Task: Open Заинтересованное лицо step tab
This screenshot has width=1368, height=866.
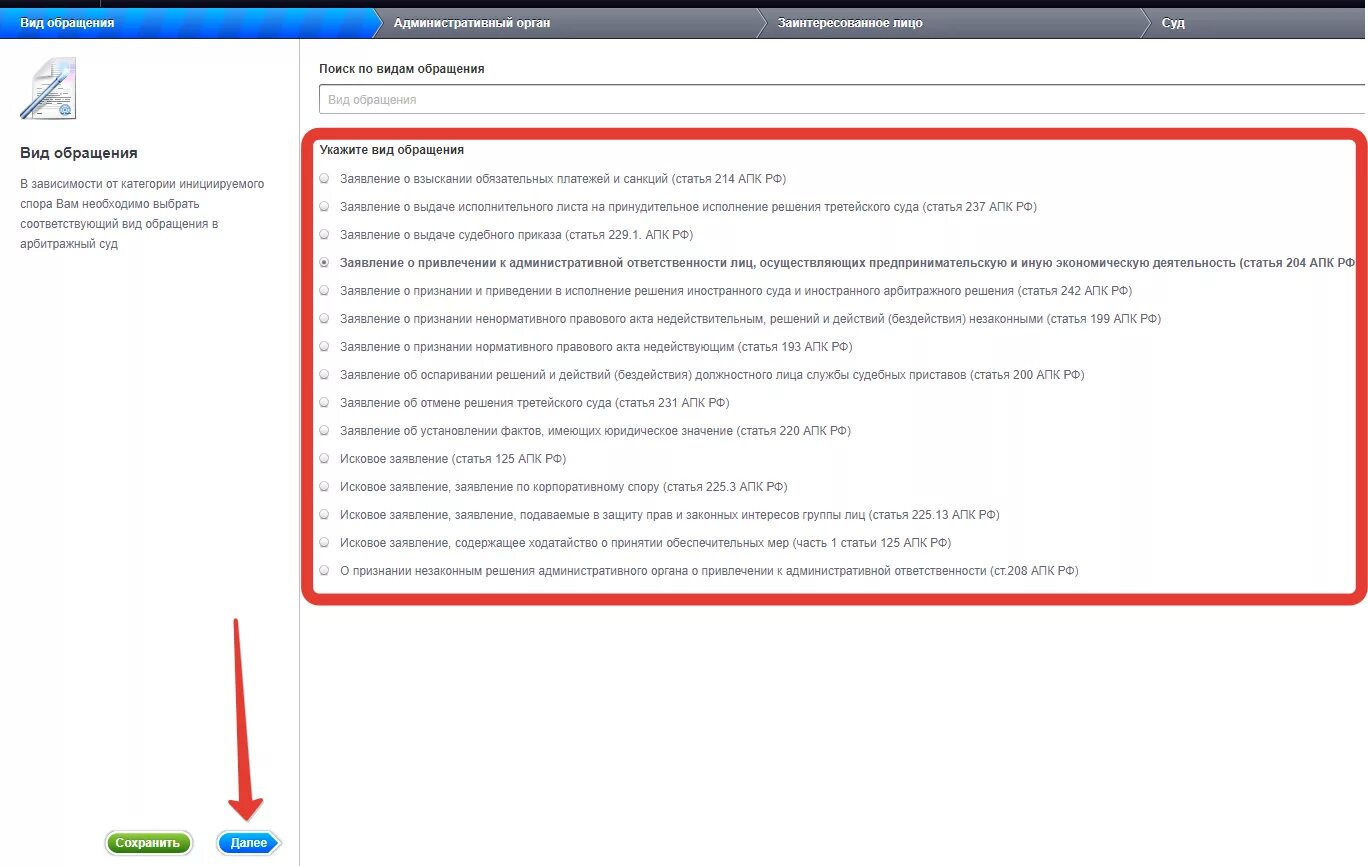Action: (x=954, y=23)
